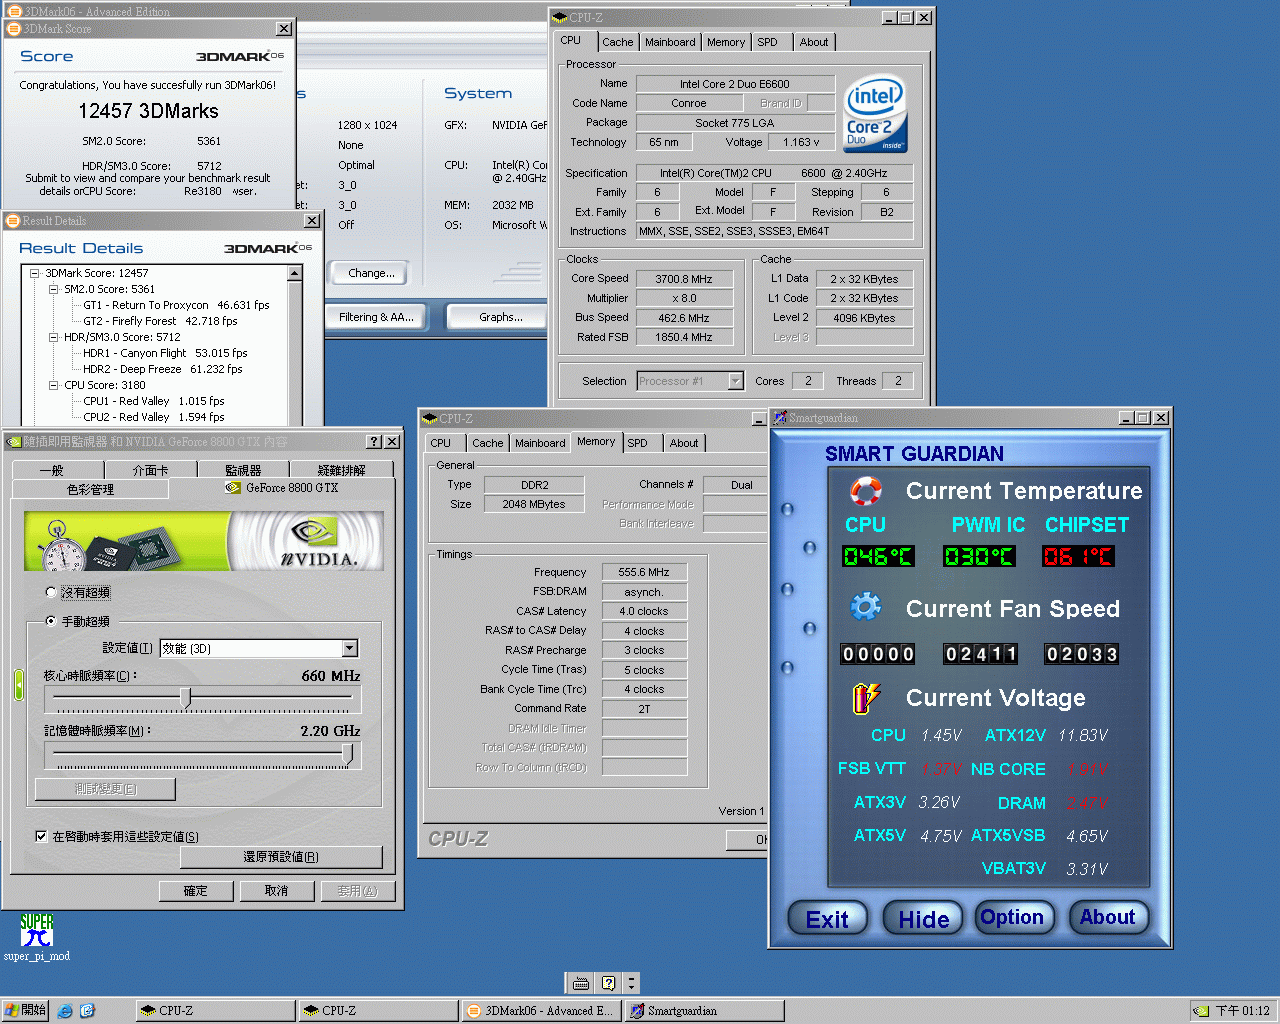Close the 3DMark Score window
The image size is (1280, 1024).
click(284, 29)
